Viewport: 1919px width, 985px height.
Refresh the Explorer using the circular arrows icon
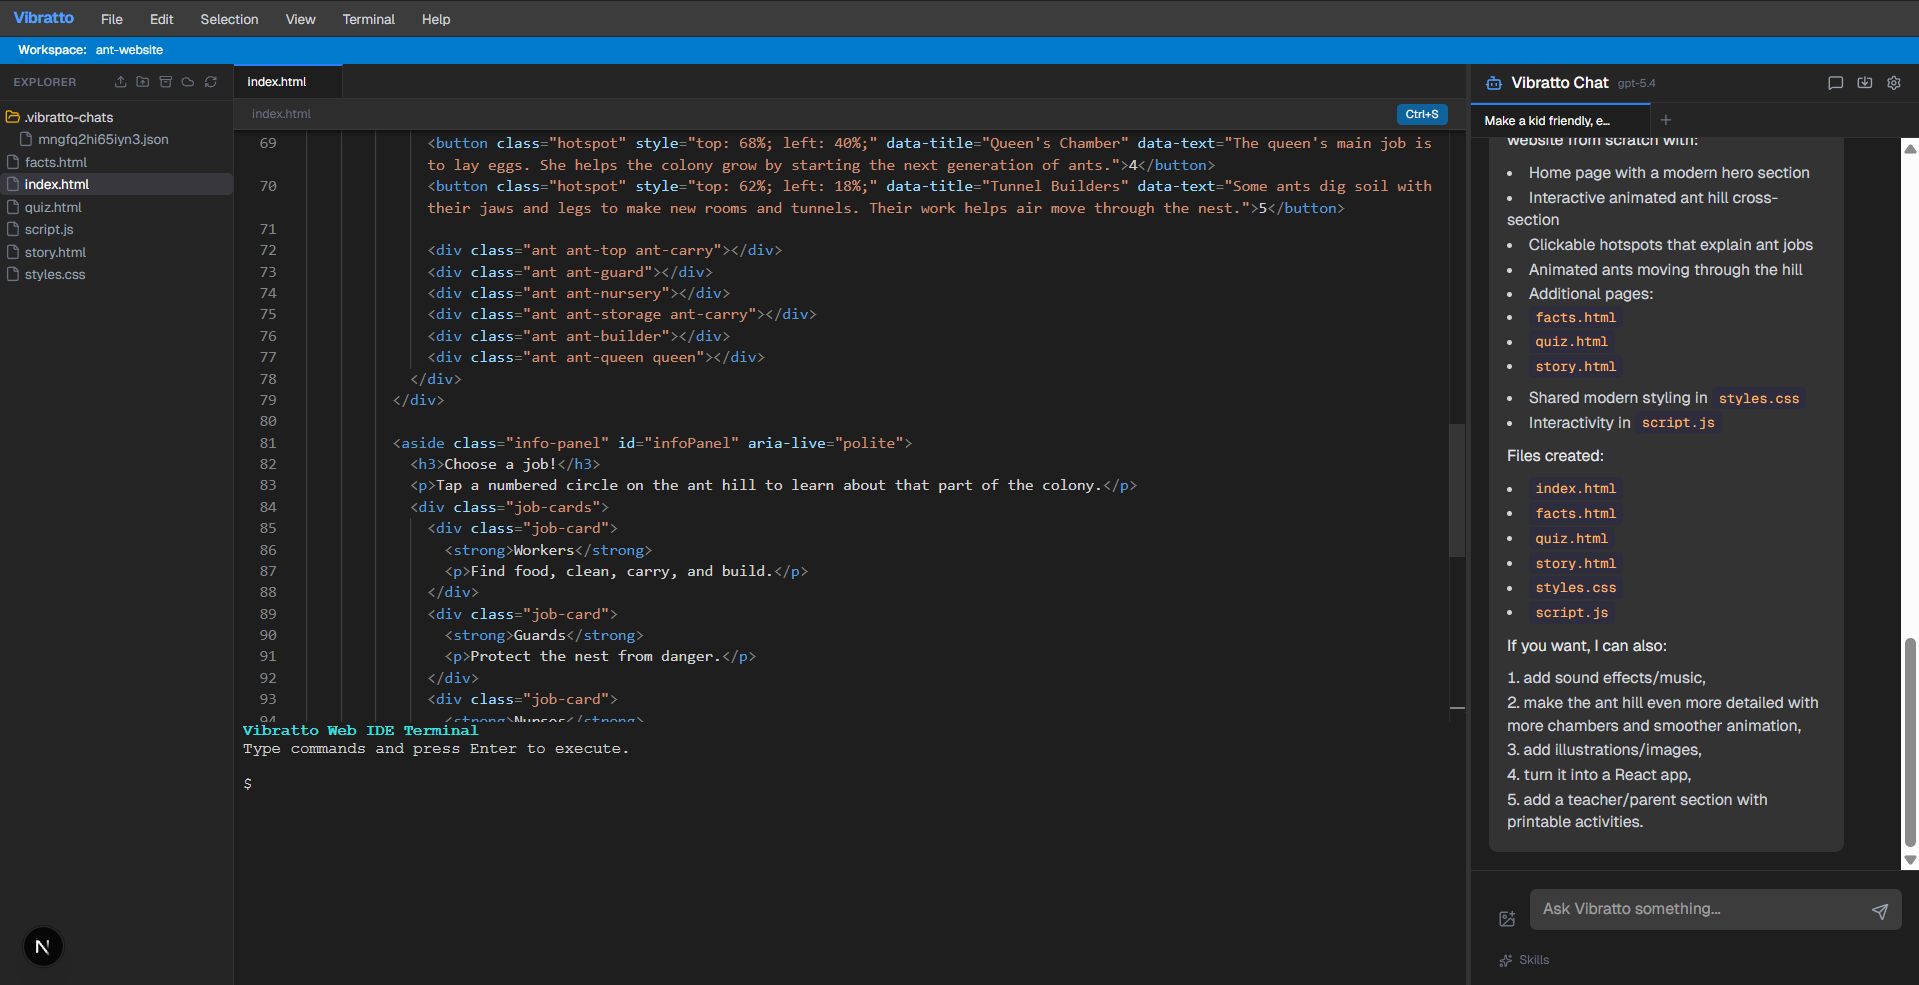pos(211,82)
